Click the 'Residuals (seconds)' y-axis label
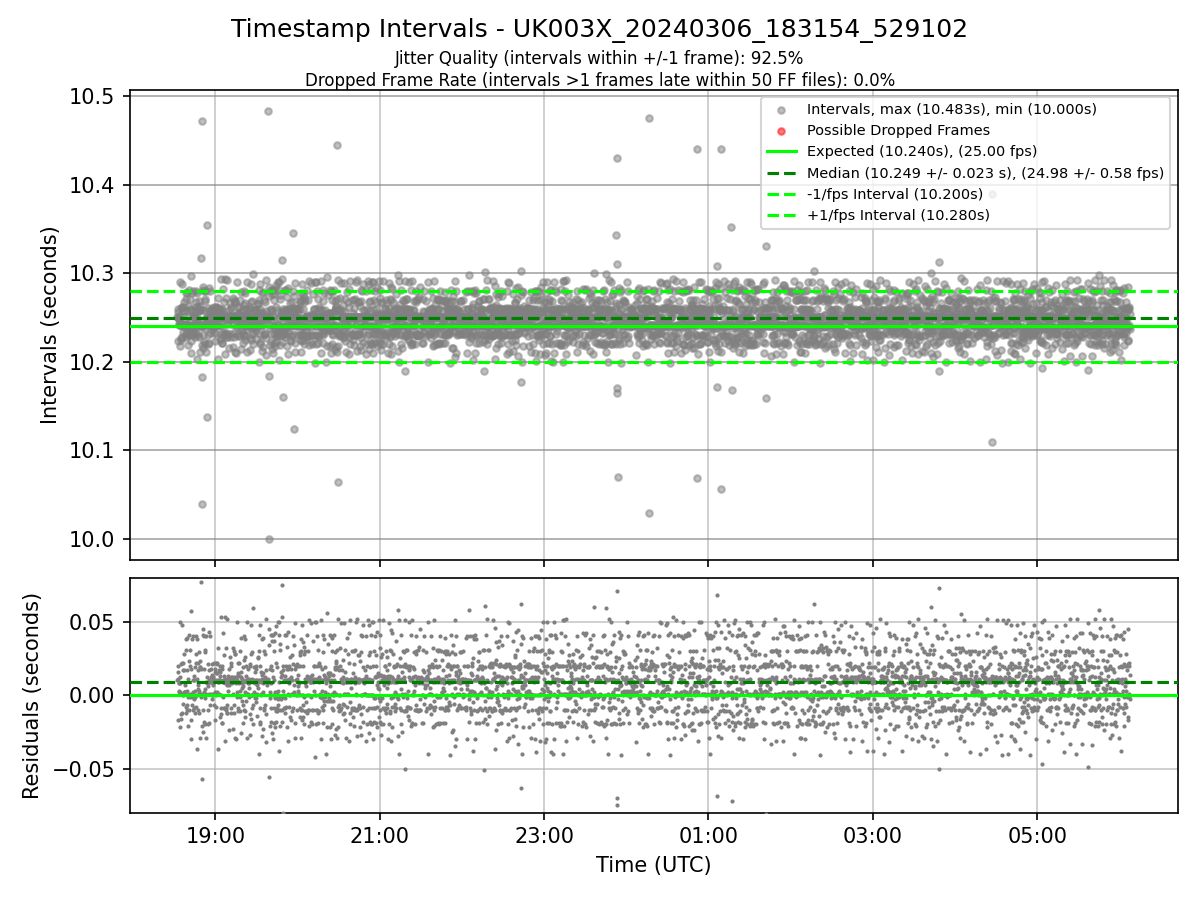This screenshot has width=1200, height=900. tap(31, 696)
